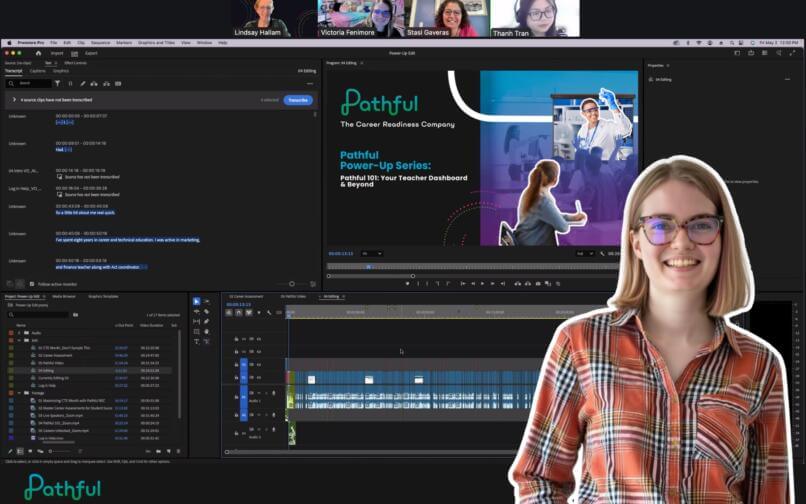Open the Program monitor zoom level dropdown

[x=371, y=253]
